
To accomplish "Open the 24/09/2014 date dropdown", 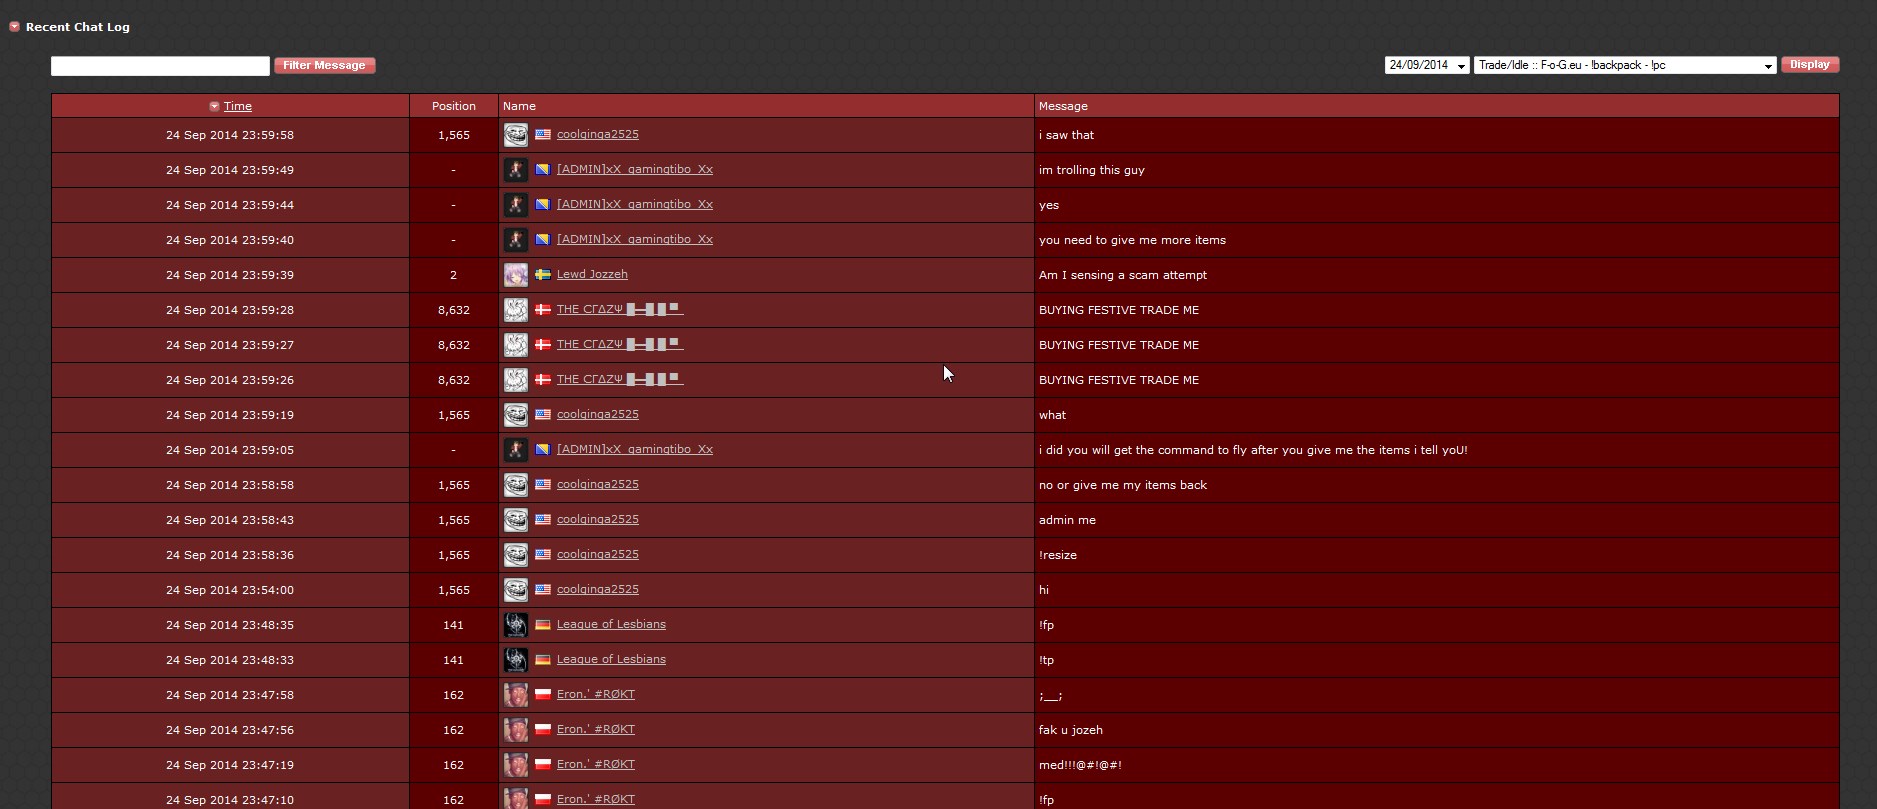I will tap(1426, 65).
